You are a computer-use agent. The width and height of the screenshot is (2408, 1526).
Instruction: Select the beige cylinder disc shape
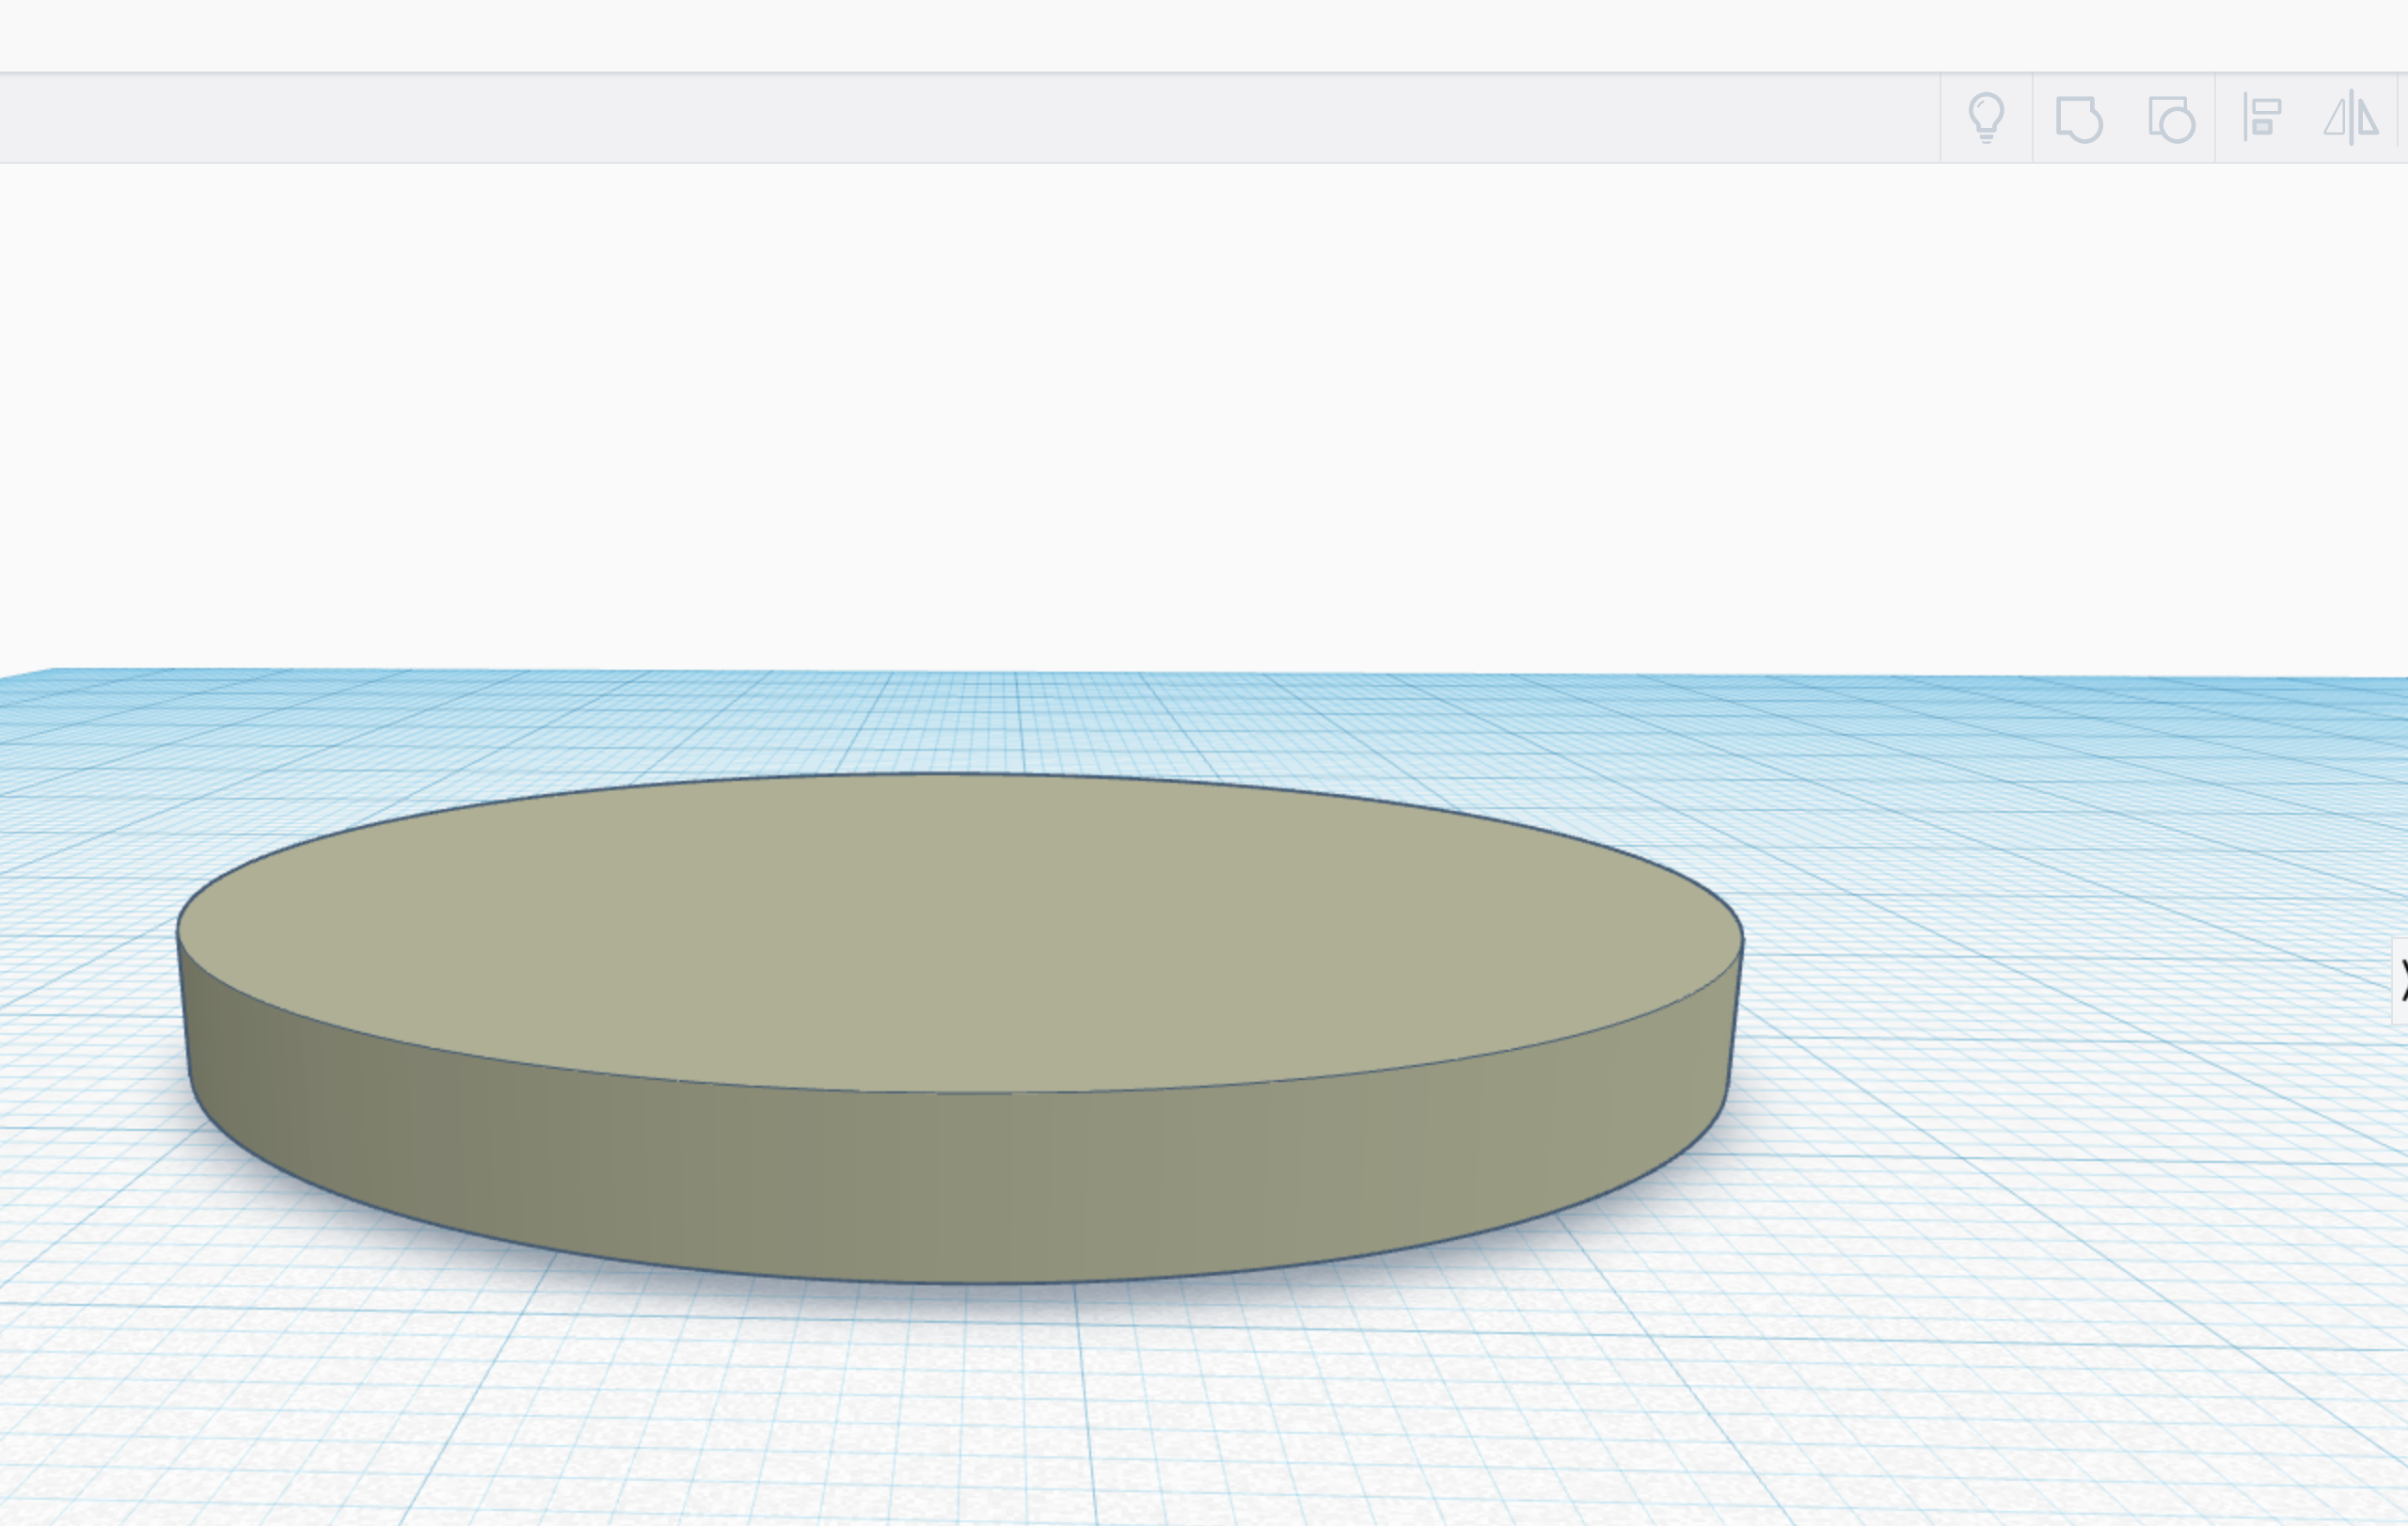coord(960,1028)
